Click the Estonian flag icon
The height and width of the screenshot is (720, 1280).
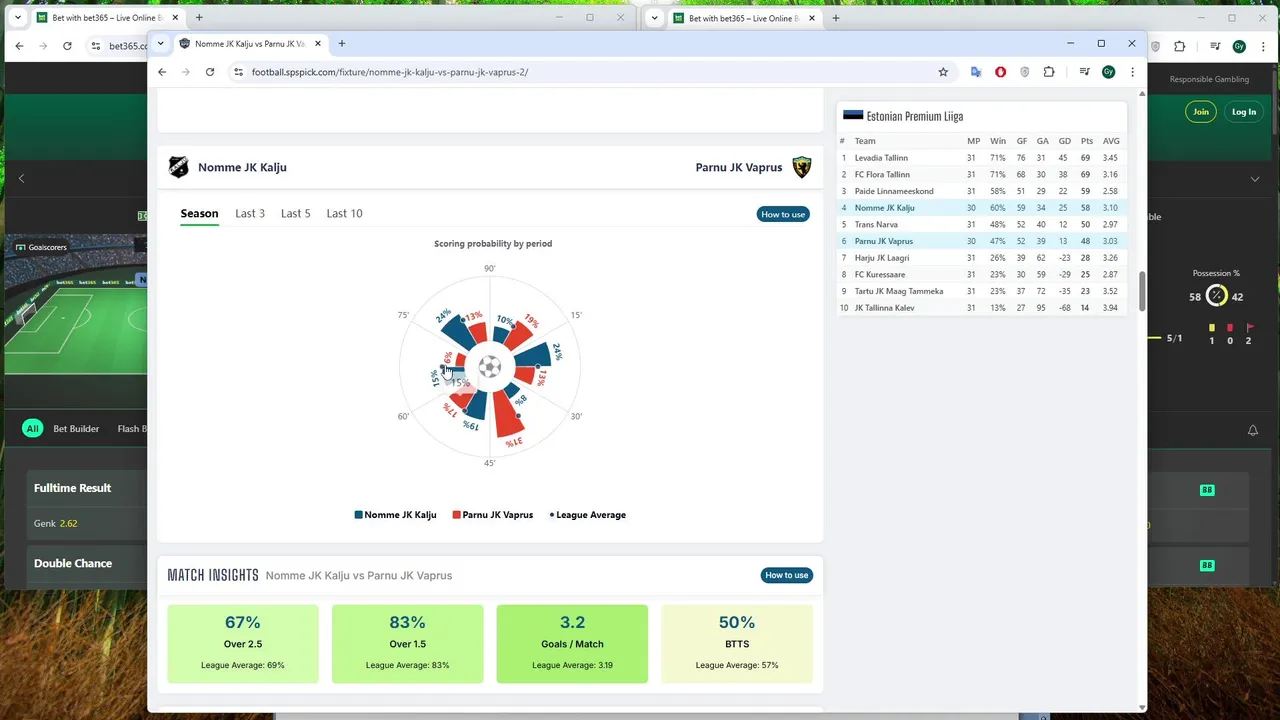pyautogui.click(x=853, y=116)
